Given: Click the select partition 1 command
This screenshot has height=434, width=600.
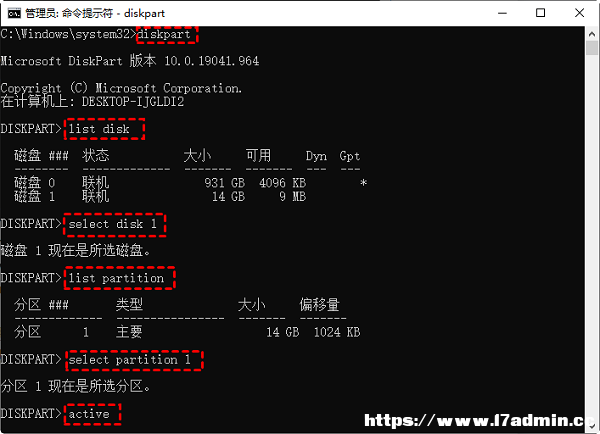Looking at the screenshot, I should [x=130, y=360].
